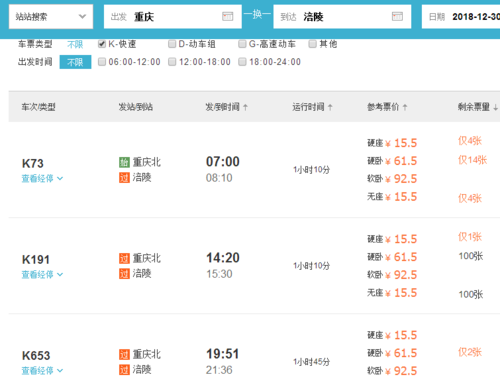This screenshot has height=383, width=500.
Task: Click the 21:36 arrival time of K653
Action: [x=219, y=370]
